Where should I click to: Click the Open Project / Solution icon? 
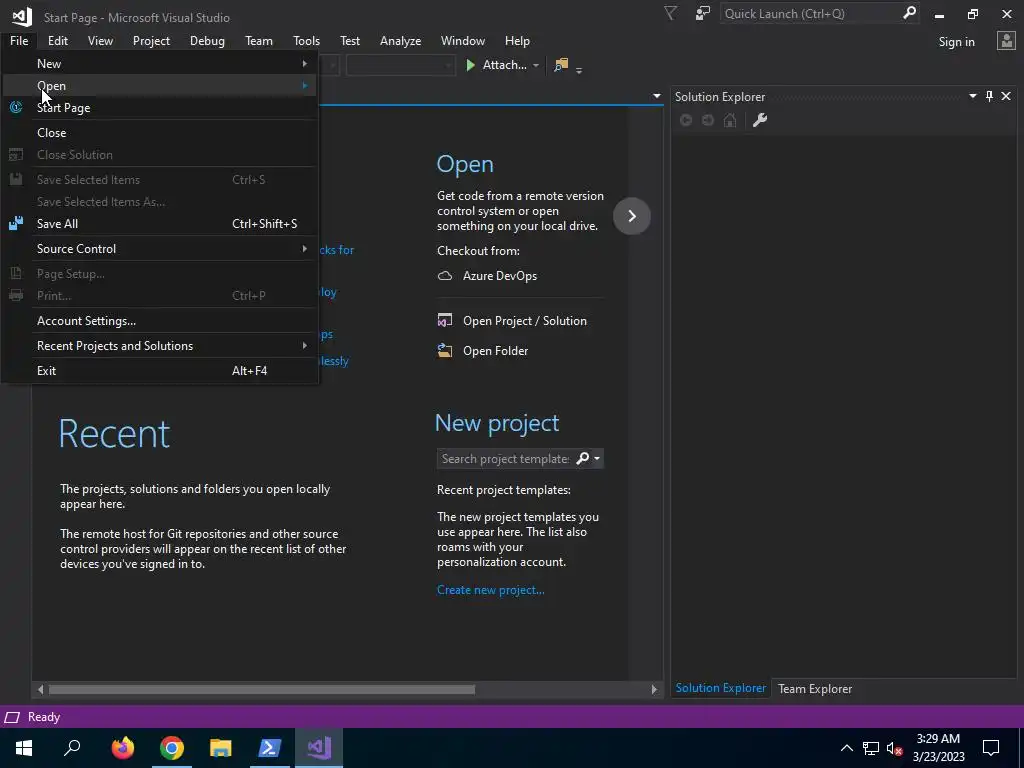tap(445, 321)
